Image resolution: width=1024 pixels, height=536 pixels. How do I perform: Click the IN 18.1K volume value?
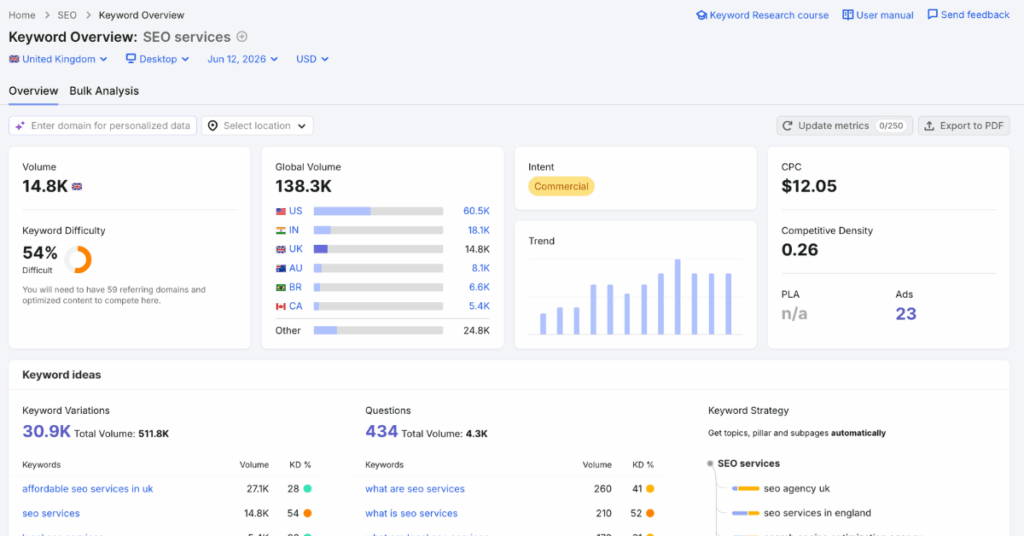[x=478, y=230]
